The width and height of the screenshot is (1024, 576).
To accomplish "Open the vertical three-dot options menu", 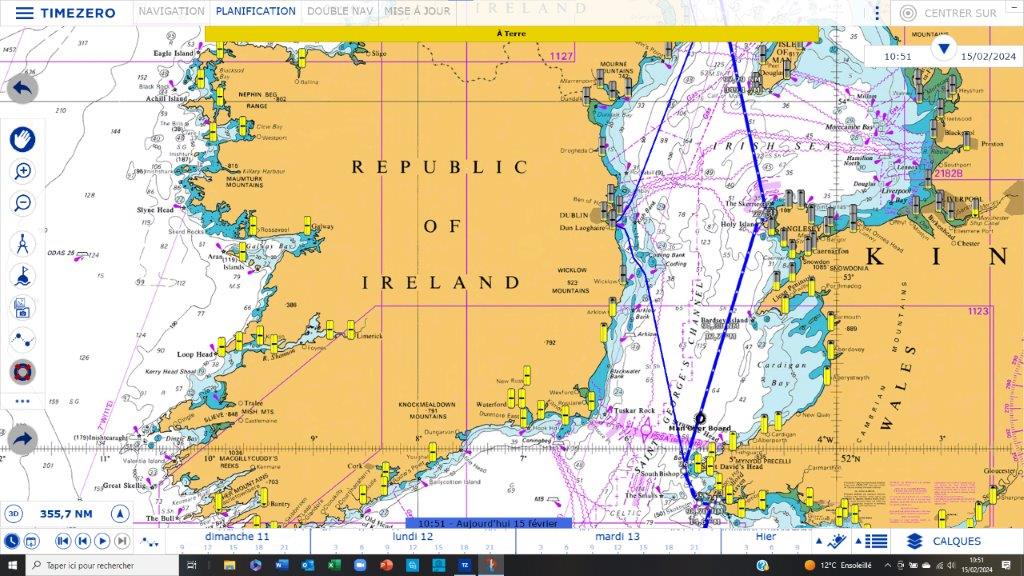I will pos(877,12).
